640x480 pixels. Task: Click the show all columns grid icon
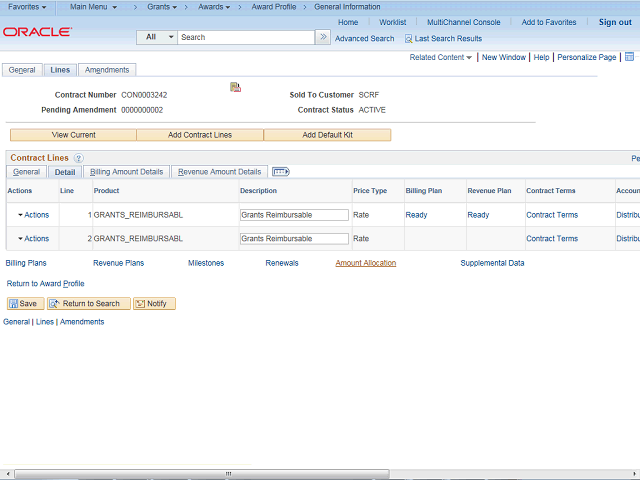pyautogui.click(x=281, y=172)
